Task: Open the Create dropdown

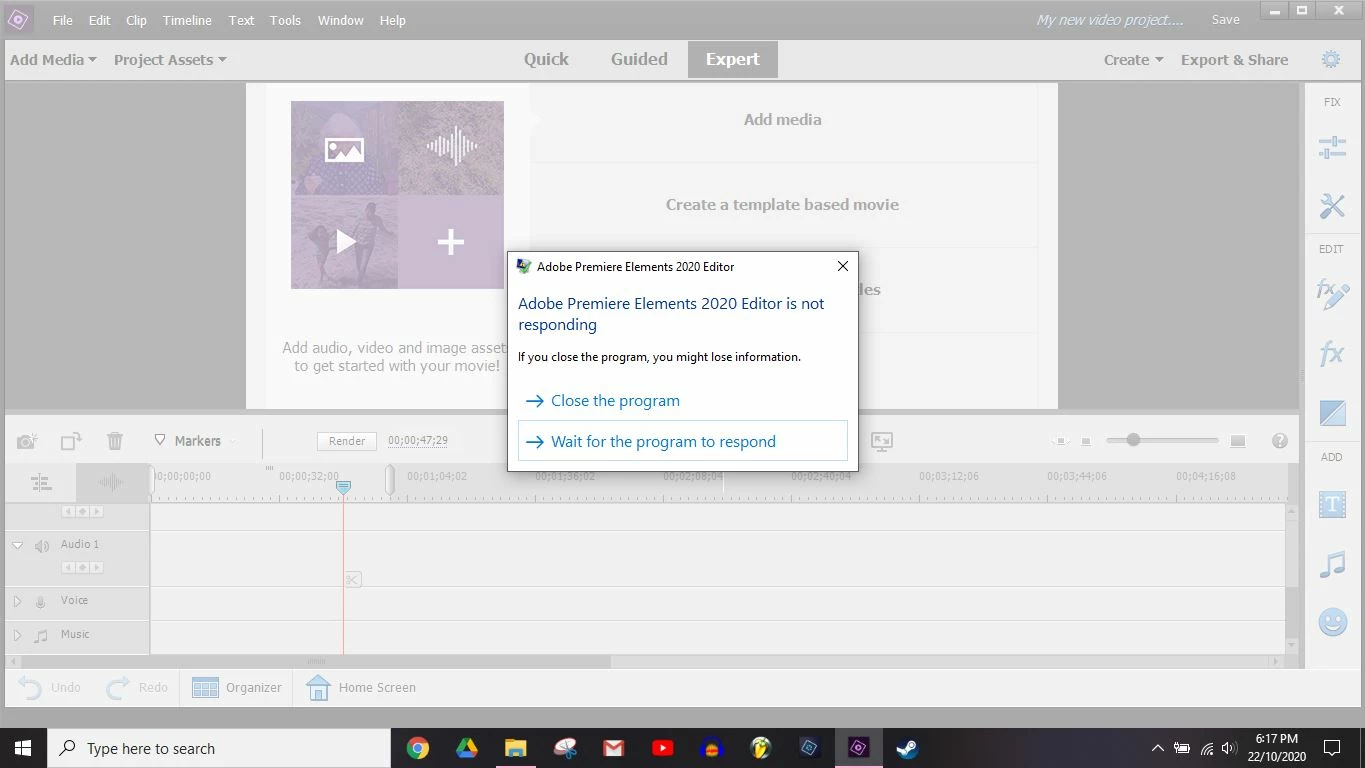Action: tap(1133, 60)
